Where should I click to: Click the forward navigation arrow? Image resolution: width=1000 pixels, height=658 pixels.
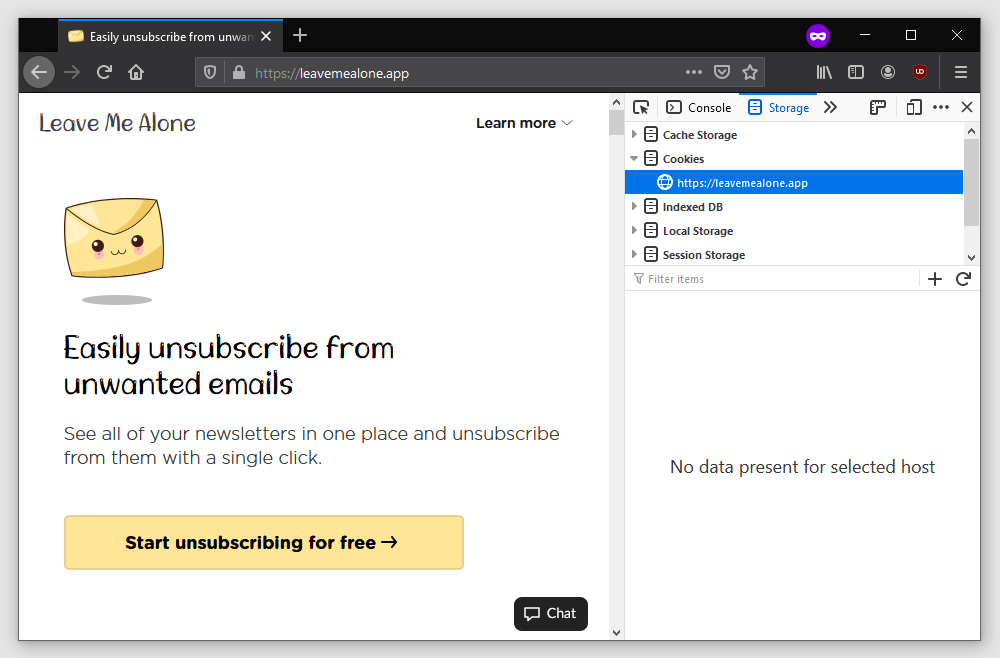tap(72, 72)
